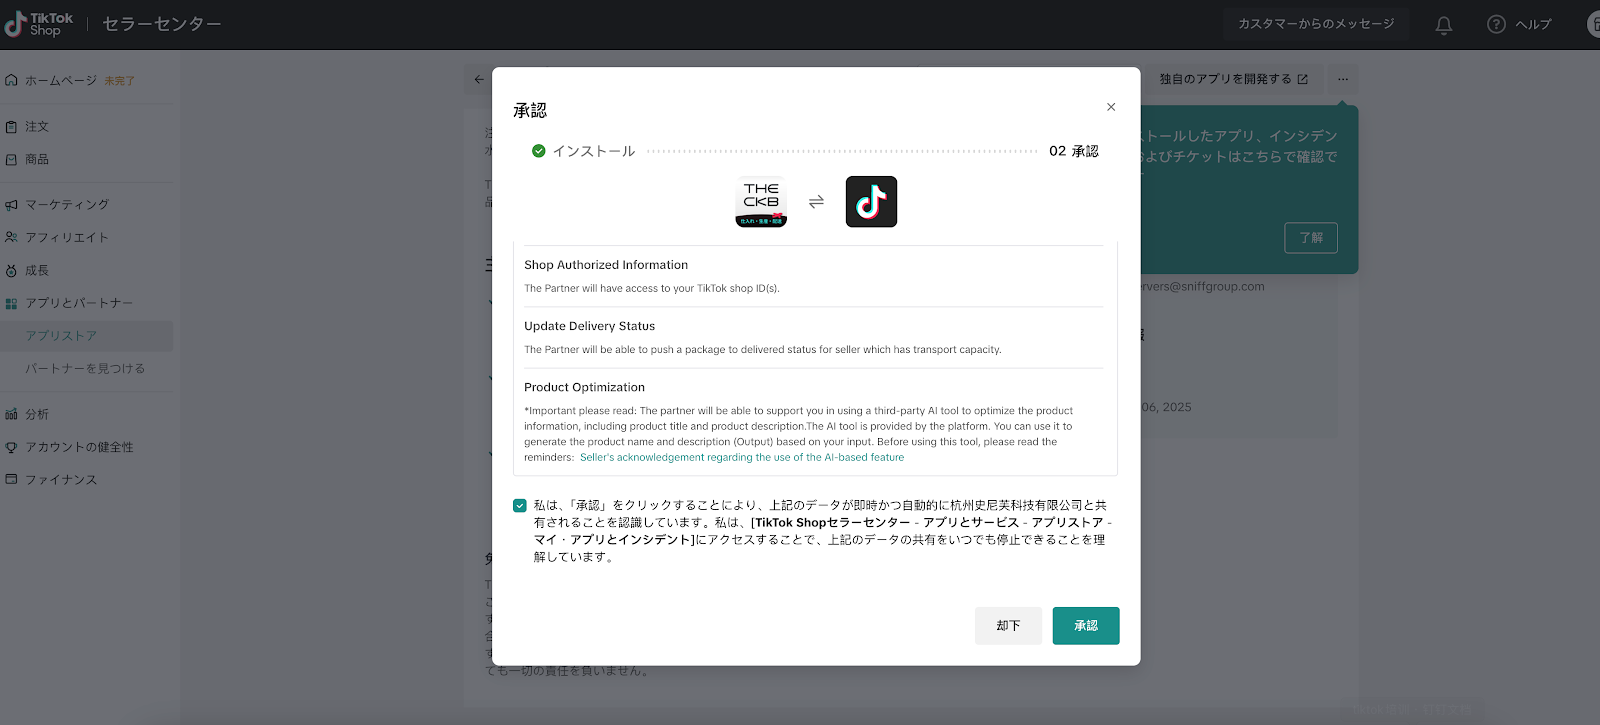Click the analytics chart icon
The height and width of the screenshot is (725, 1600).
tap(11, 414)
